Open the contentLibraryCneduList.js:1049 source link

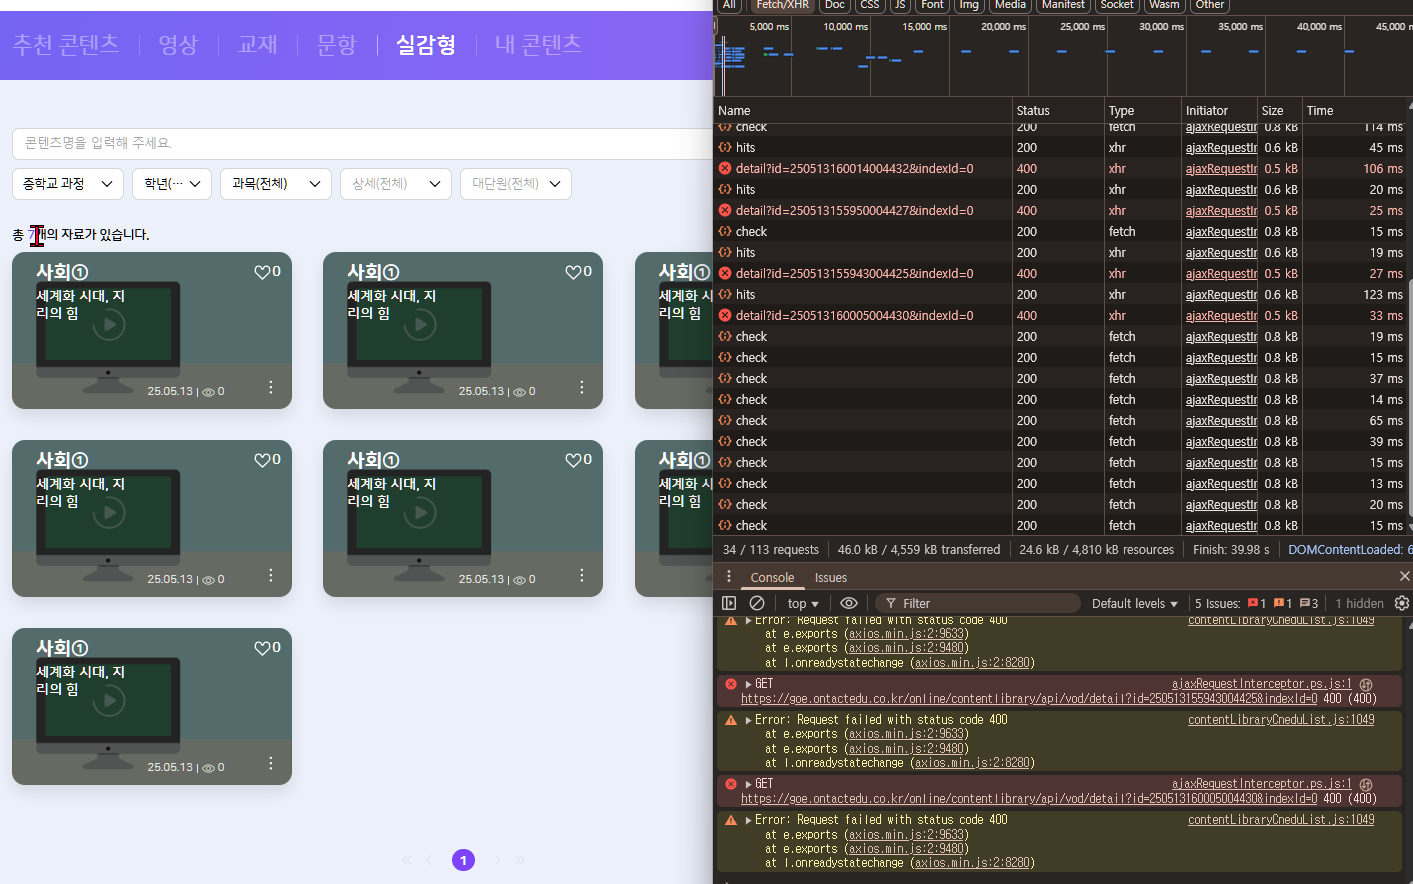tap(1280, 720)
